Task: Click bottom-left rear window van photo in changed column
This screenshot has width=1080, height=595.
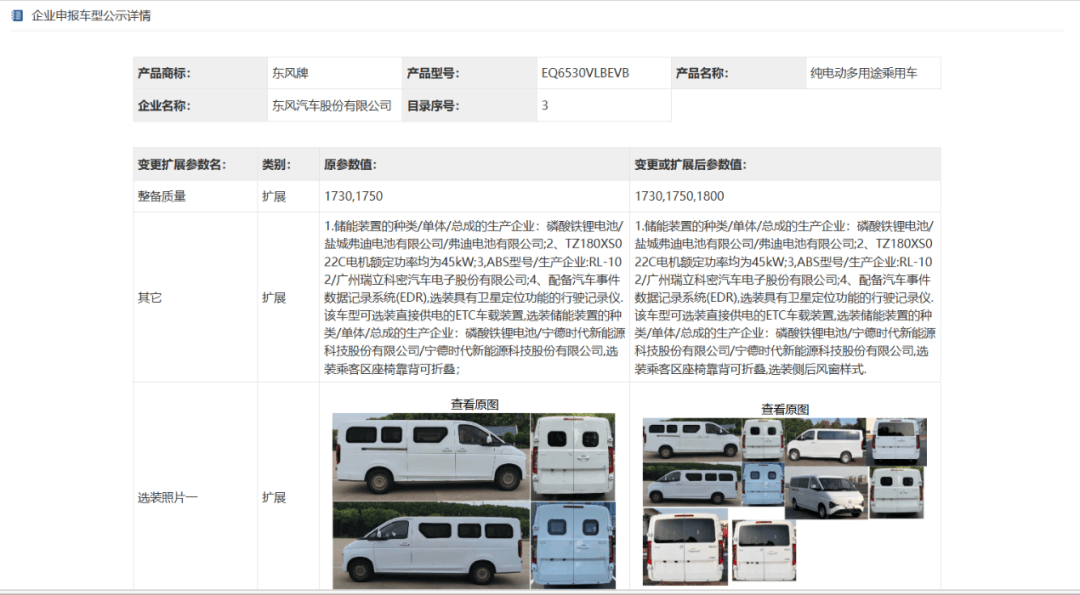Action: click(x=686, y=547)
